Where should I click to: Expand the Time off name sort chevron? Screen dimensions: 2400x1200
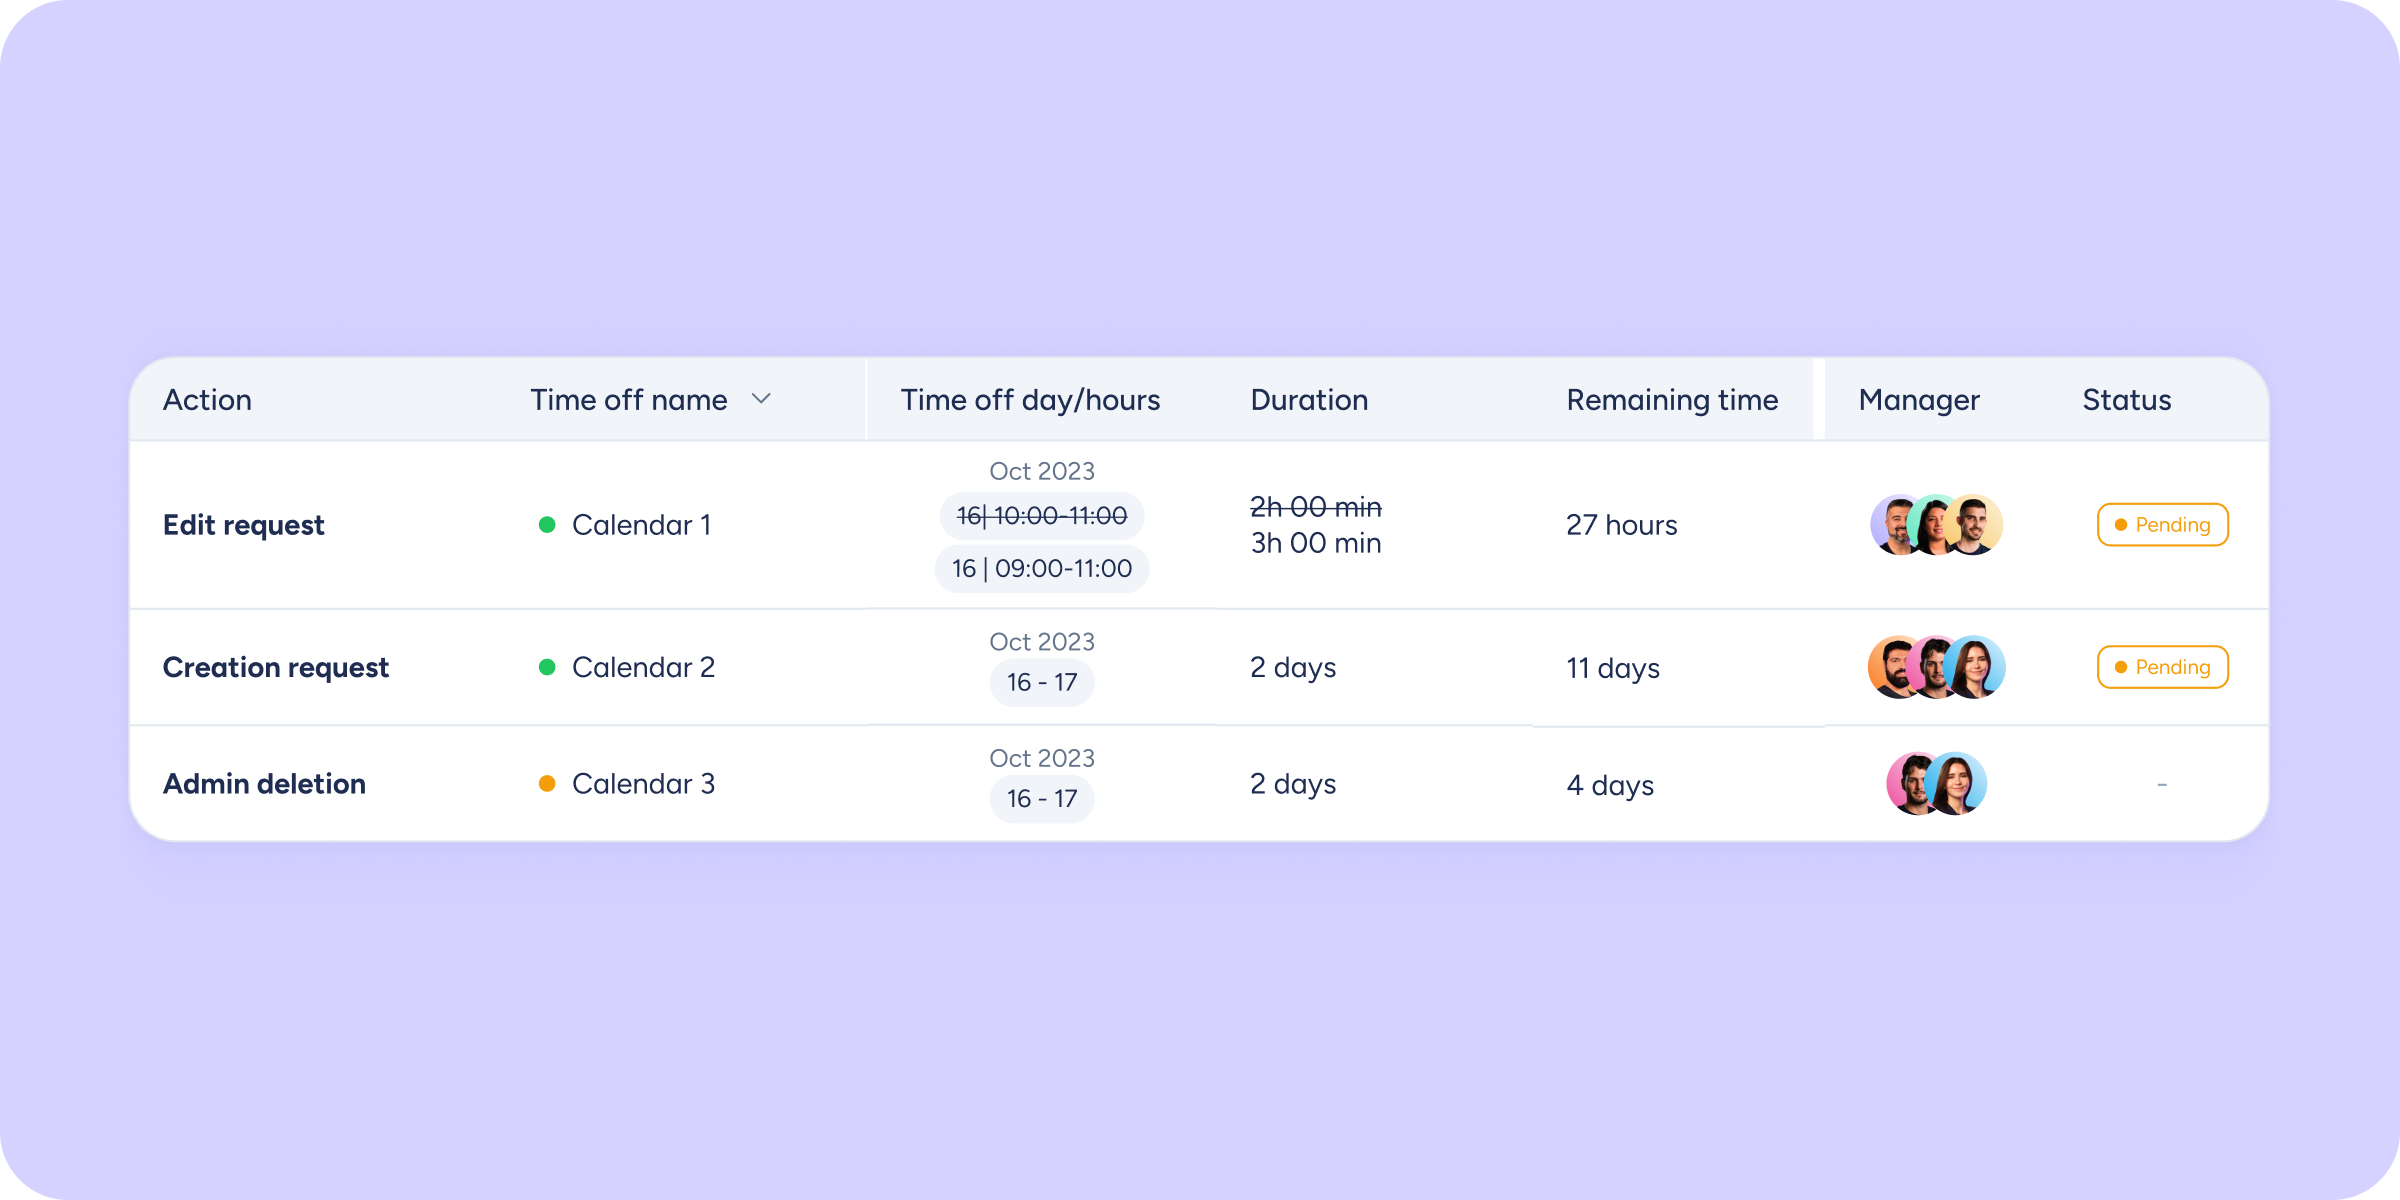click(x=761, y=399)
